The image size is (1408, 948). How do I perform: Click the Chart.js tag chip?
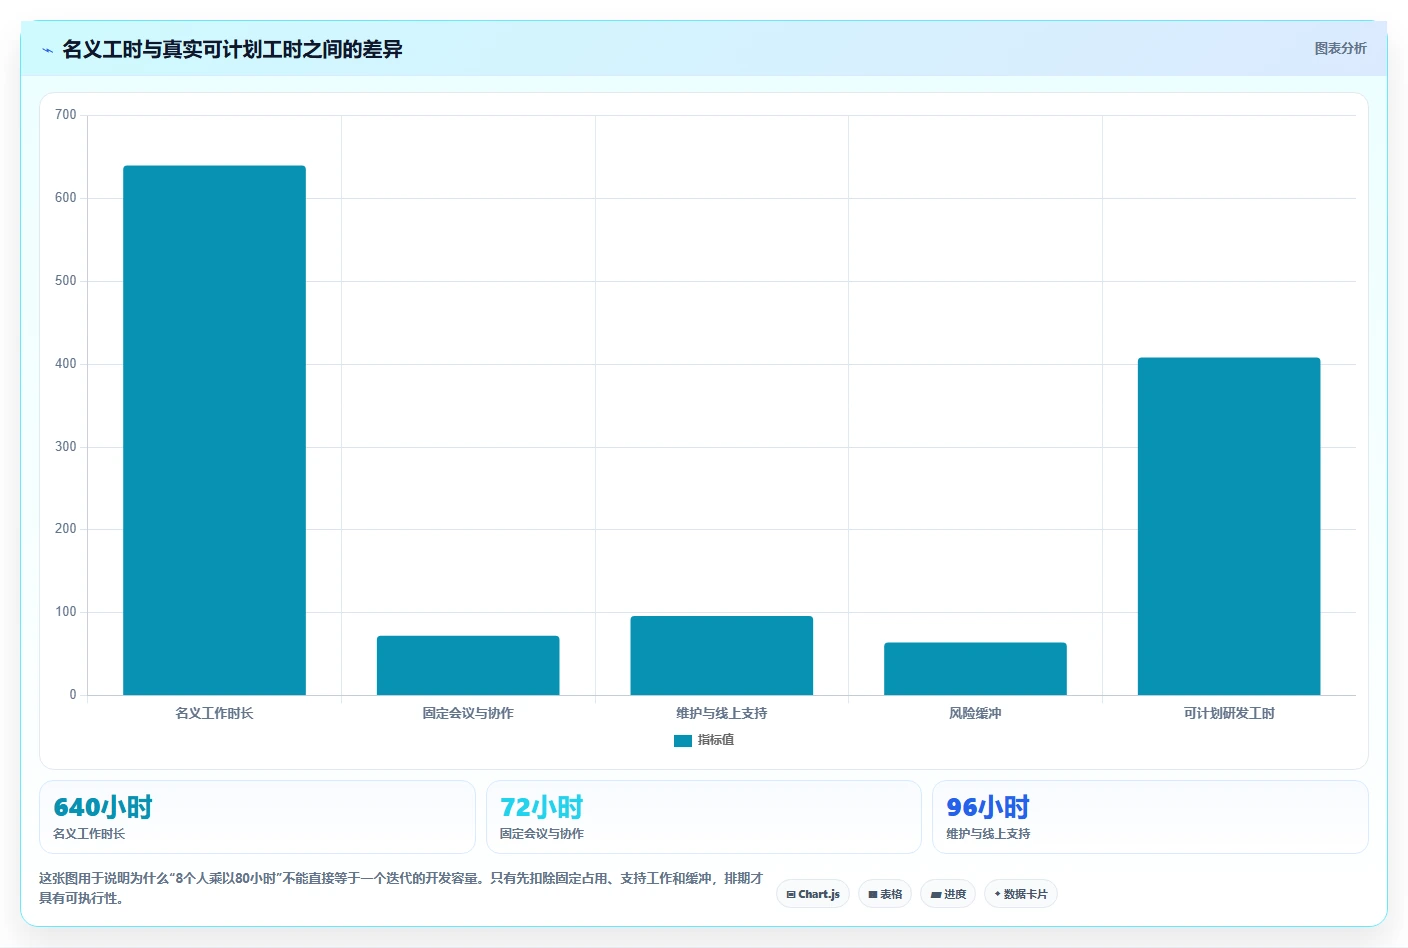tap(813, 894)
